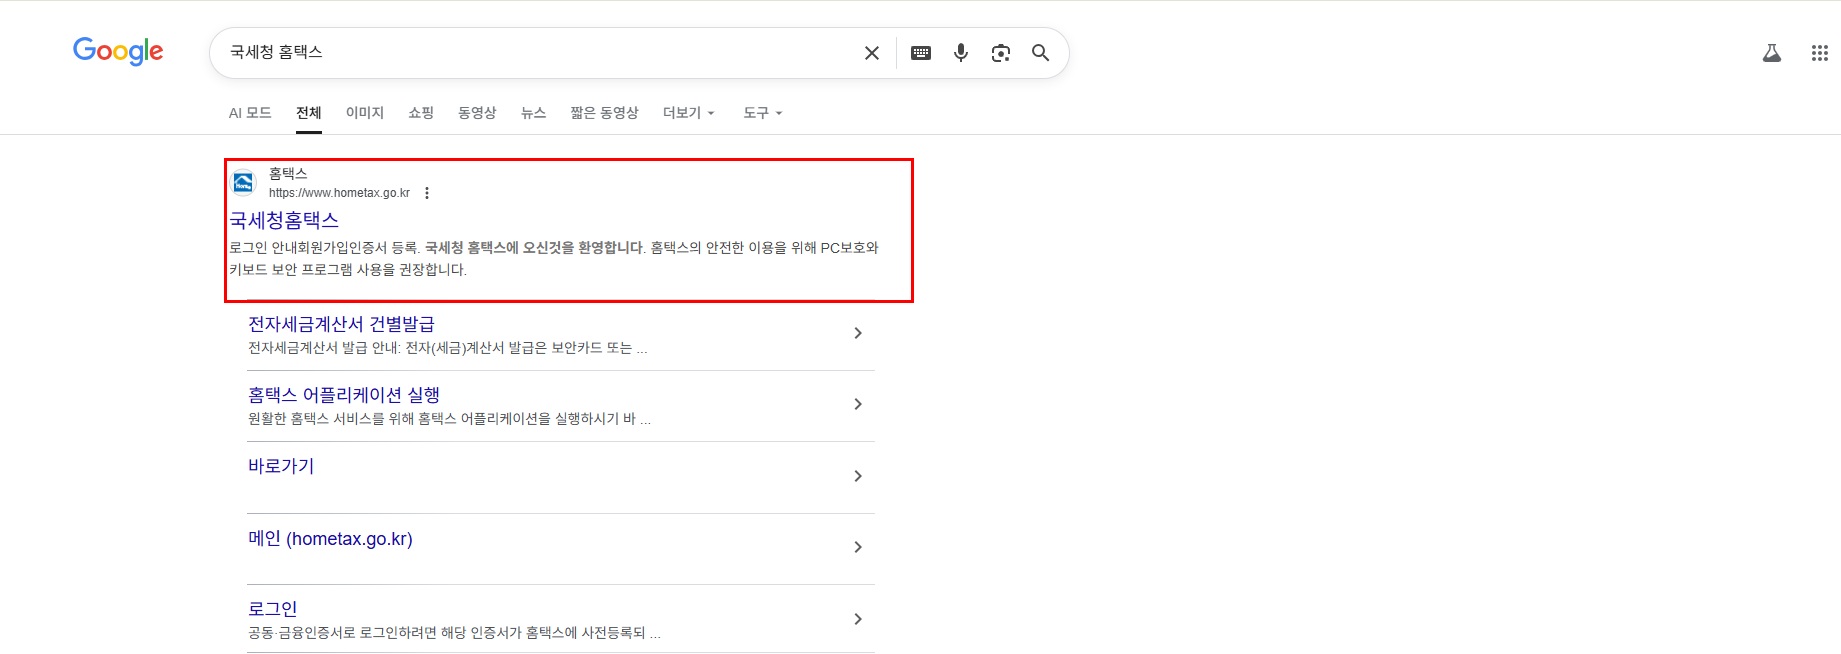Click the 홈택스 site name above the URL

pyautogui.click(x=288, y=173)
